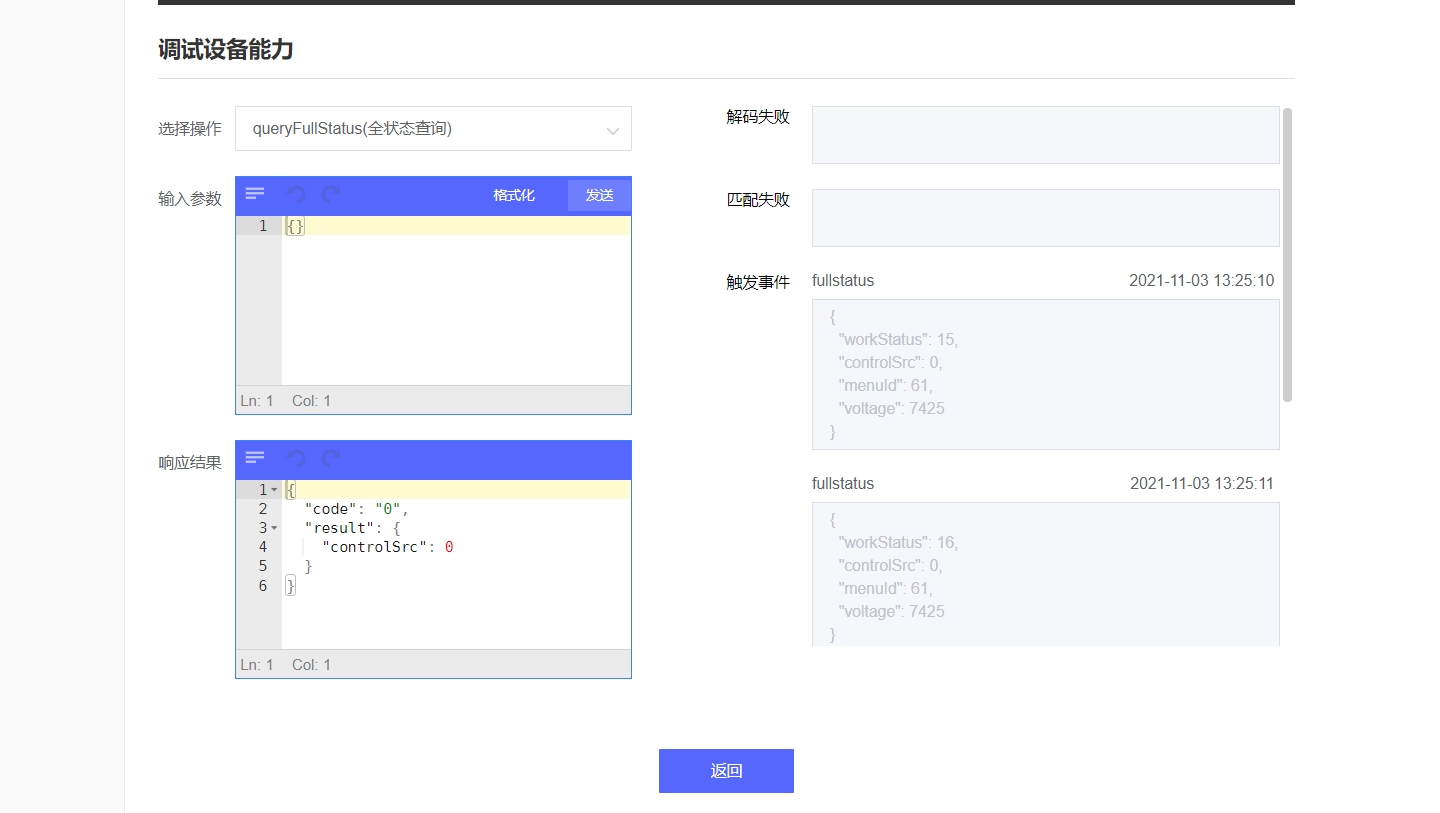
Task: Click into the input parameters code area
Action: [455, 300]
